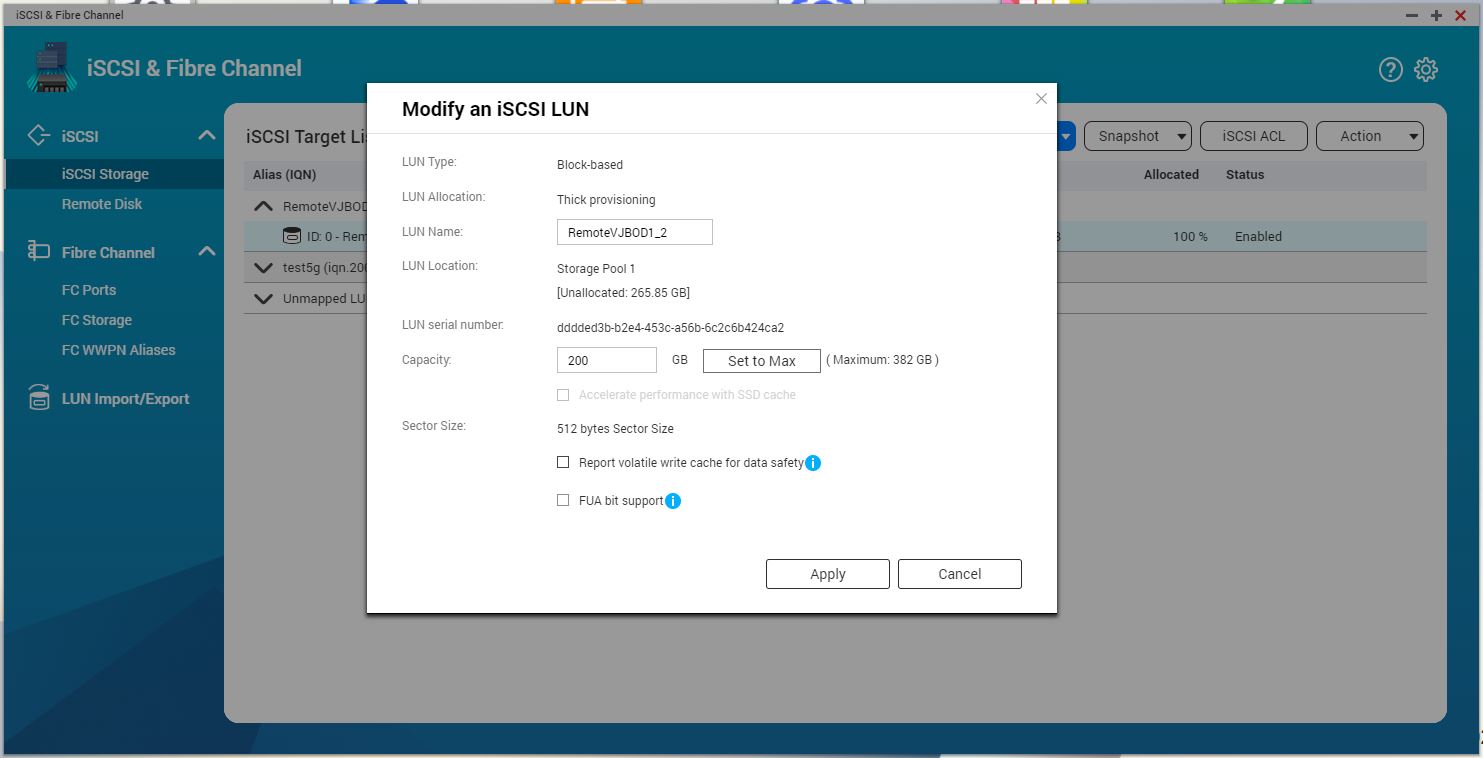Click info icon beside FUA bit support
Screen dimensions: 1483x758
pyautogui.click(x=673, y=501)
